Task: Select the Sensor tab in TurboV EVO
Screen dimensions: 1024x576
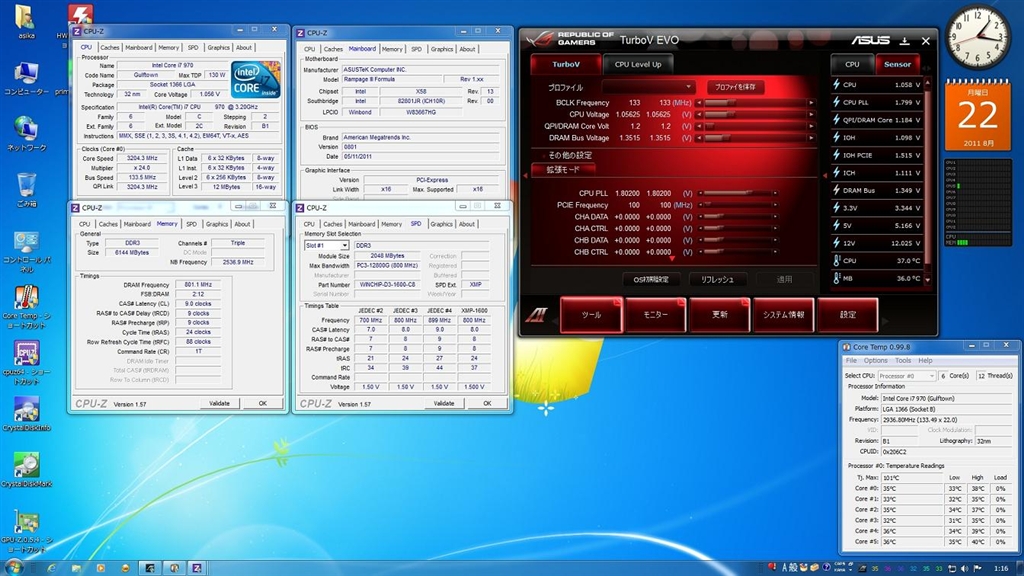Action: click(897, 65)
